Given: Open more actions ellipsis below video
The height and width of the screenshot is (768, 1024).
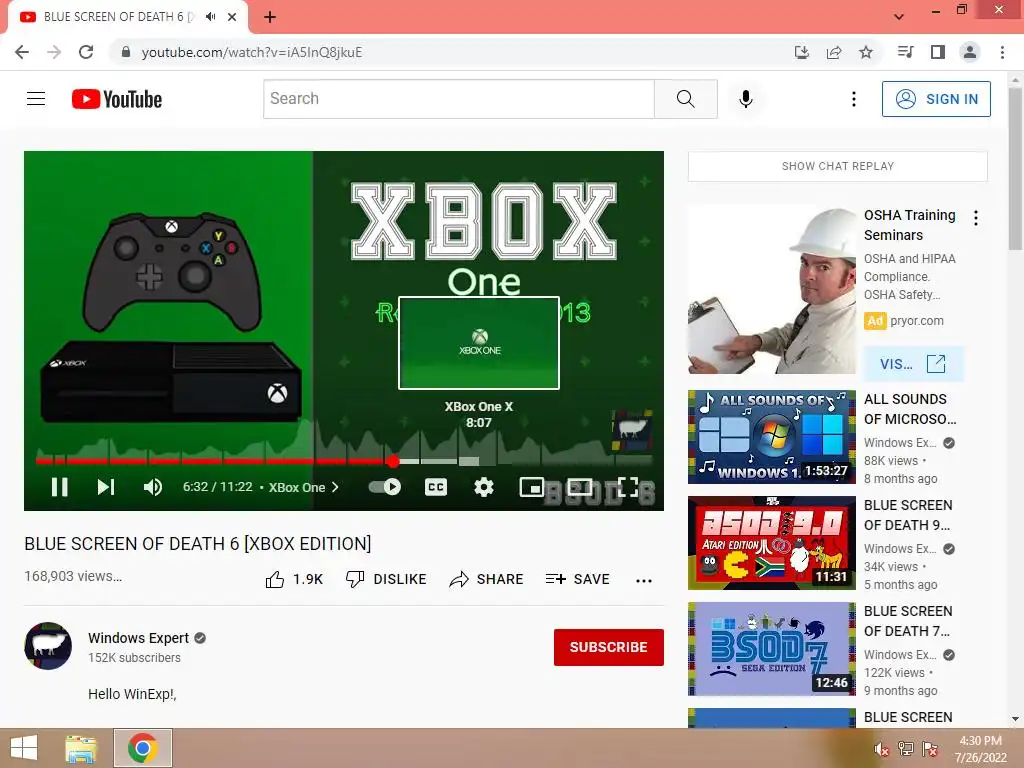Looking at the screenshot, I should tap(644, 581).
